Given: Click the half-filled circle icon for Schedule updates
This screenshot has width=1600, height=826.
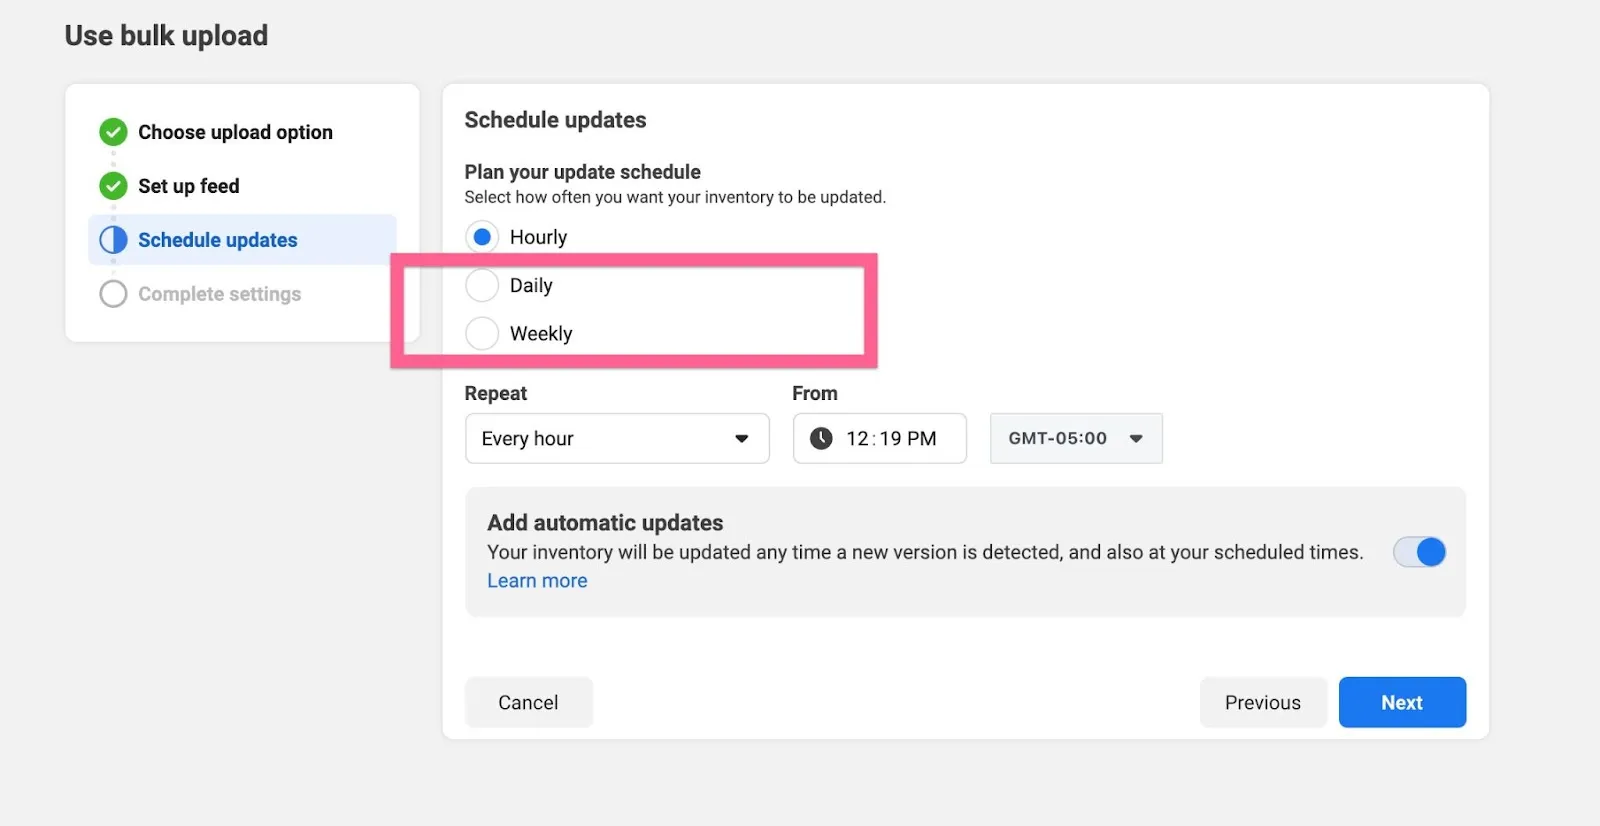Looking at the screenshot, I should (x=113, y=240).
